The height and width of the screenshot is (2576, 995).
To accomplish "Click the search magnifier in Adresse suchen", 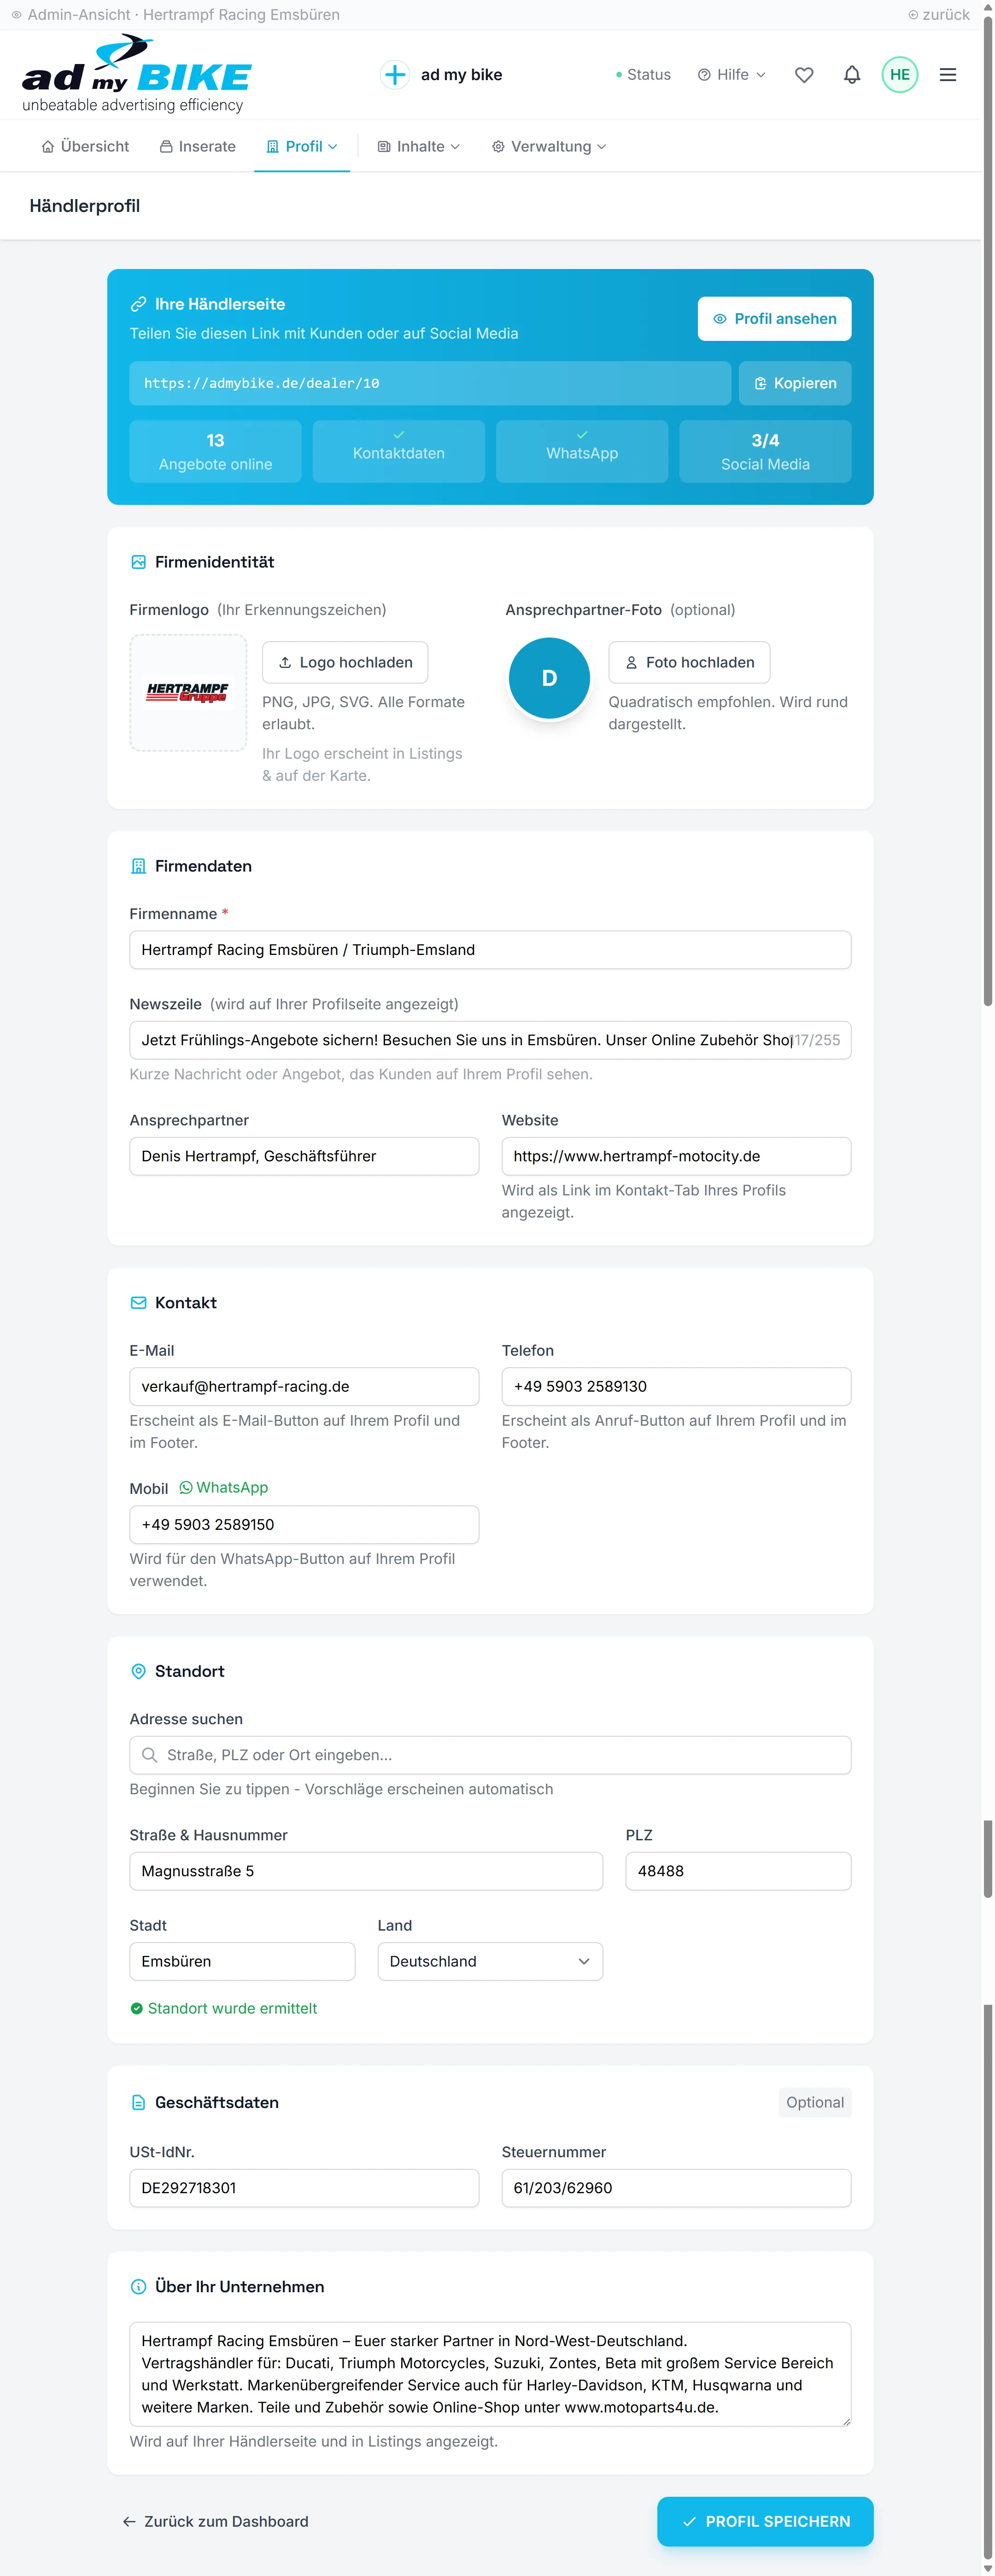I will (x=150, y=1755).
